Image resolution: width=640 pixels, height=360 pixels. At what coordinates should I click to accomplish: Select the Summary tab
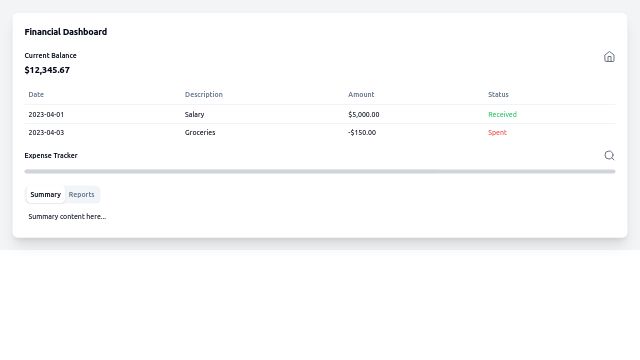click(x=45, y=195)
